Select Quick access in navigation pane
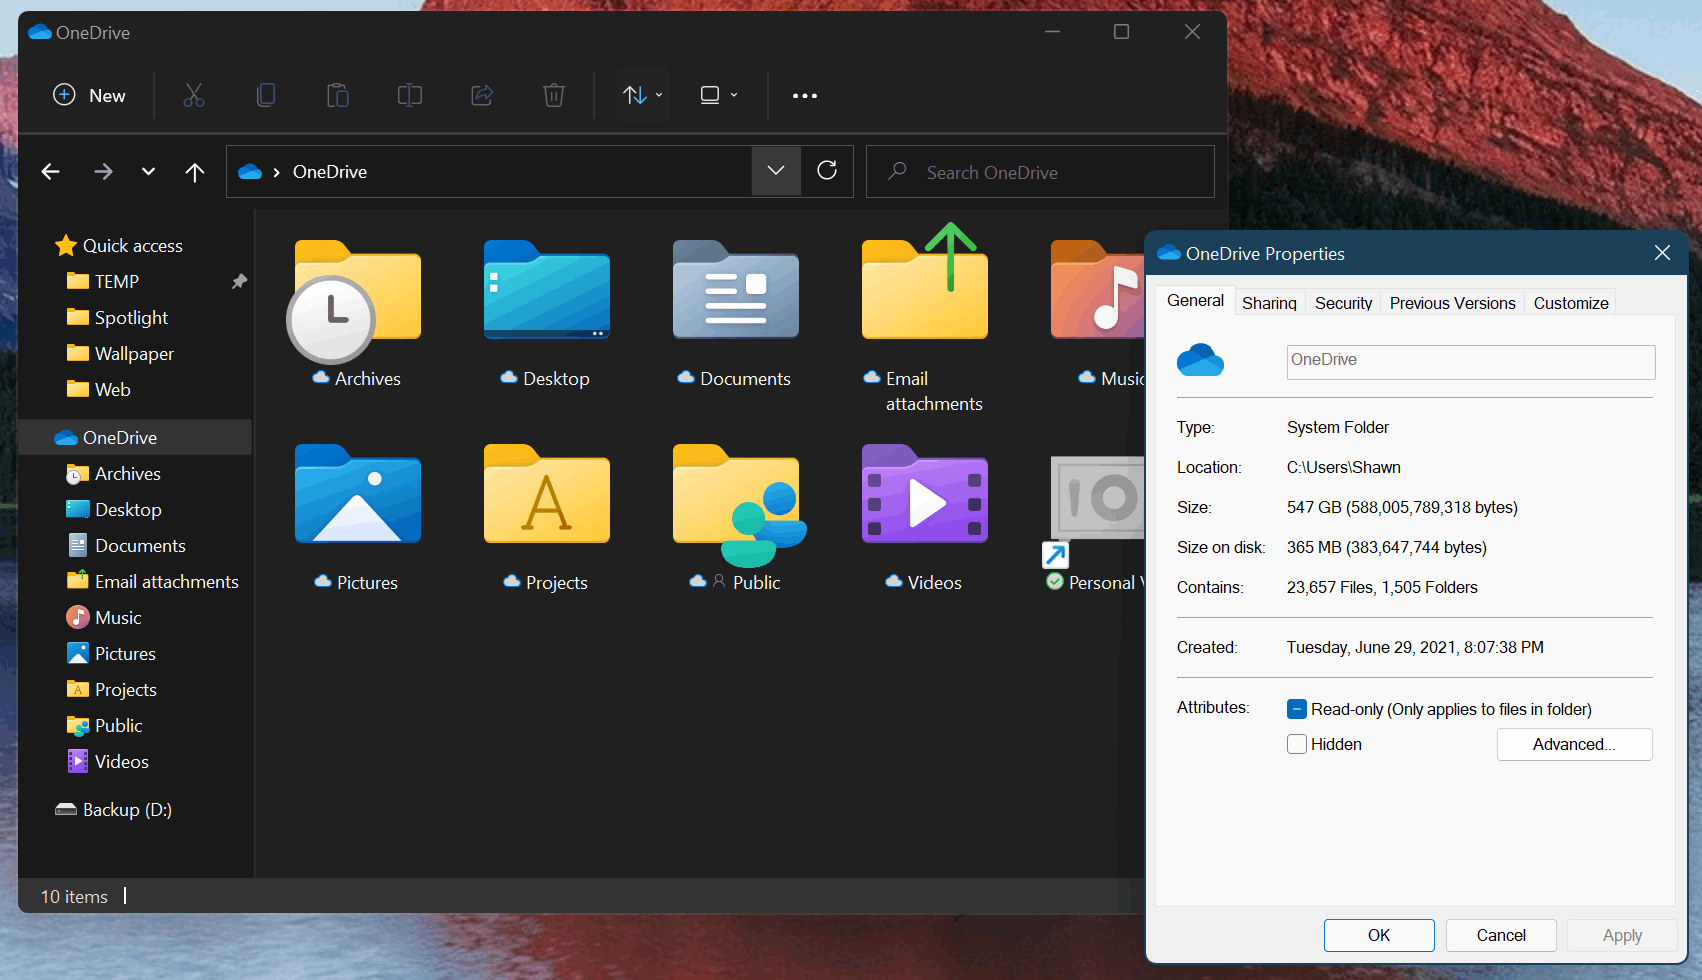 pos(133,245)
